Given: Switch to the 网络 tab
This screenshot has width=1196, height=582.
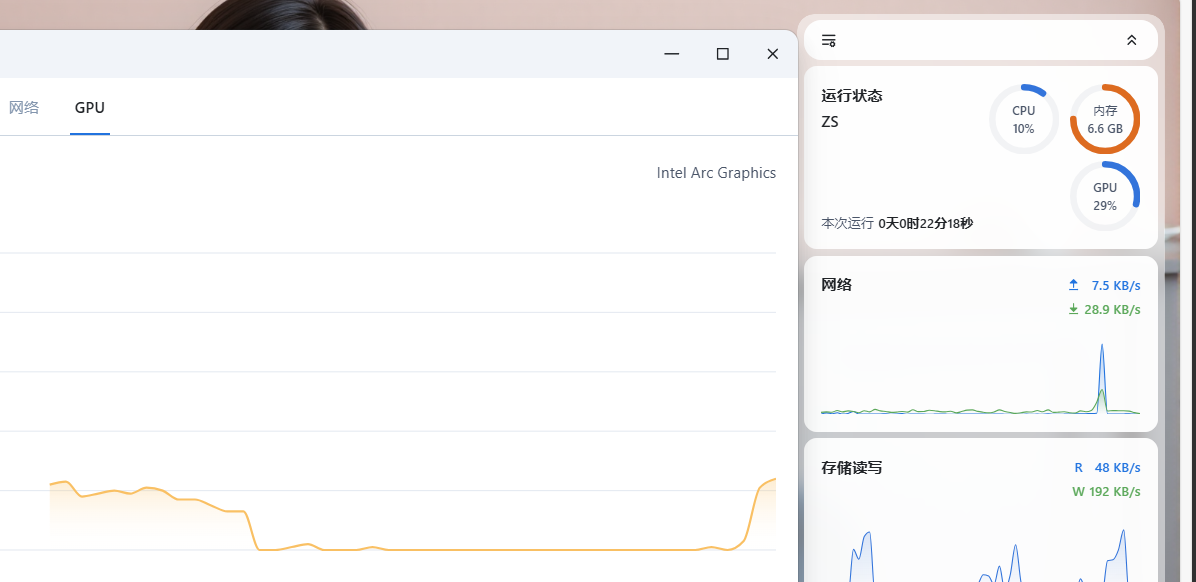Looking at the screenshot, I should click(x=24, y=108).
